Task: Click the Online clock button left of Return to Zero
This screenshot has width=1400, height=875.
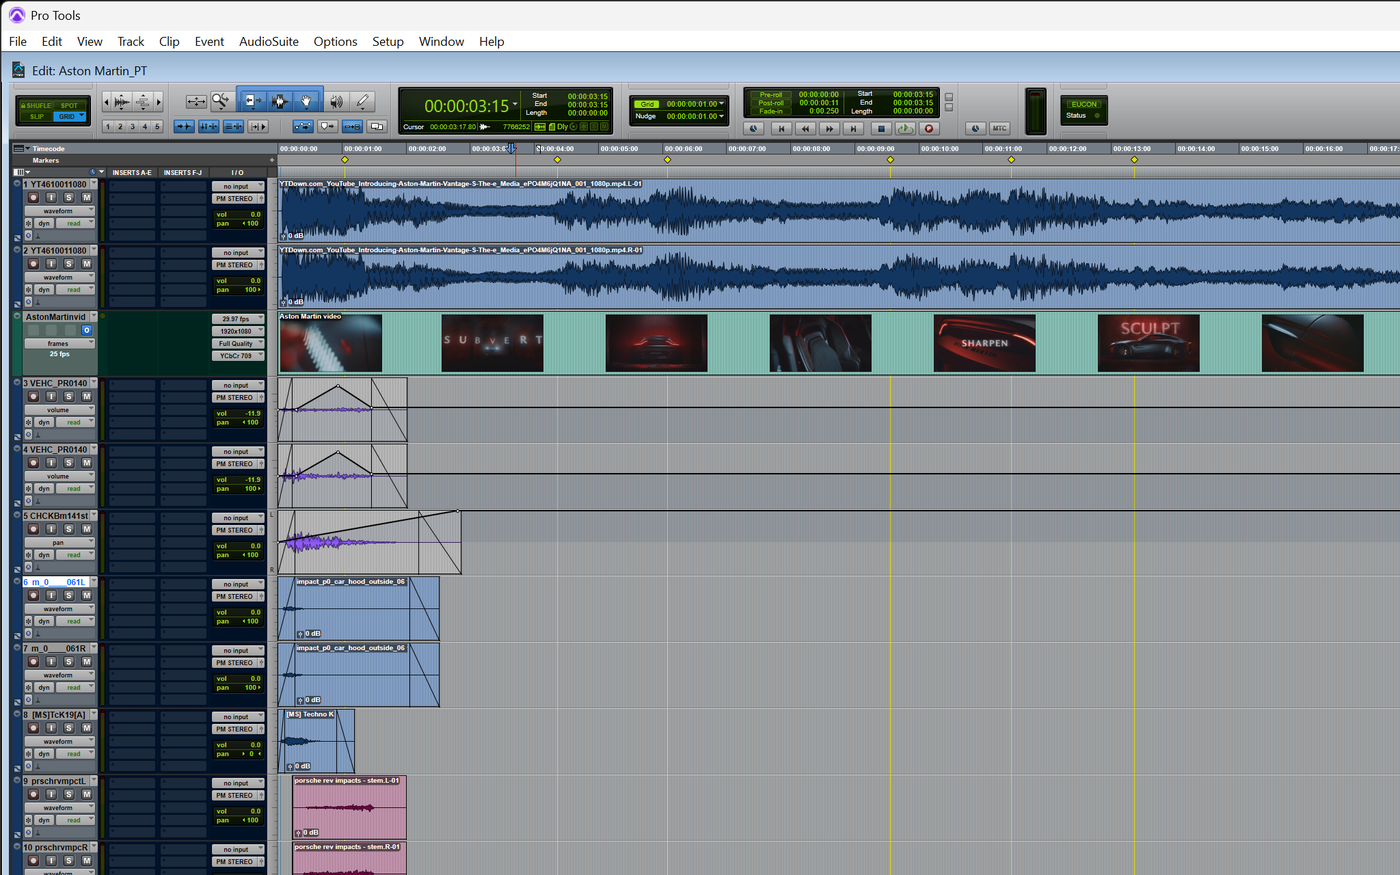Action: point(754,128)
